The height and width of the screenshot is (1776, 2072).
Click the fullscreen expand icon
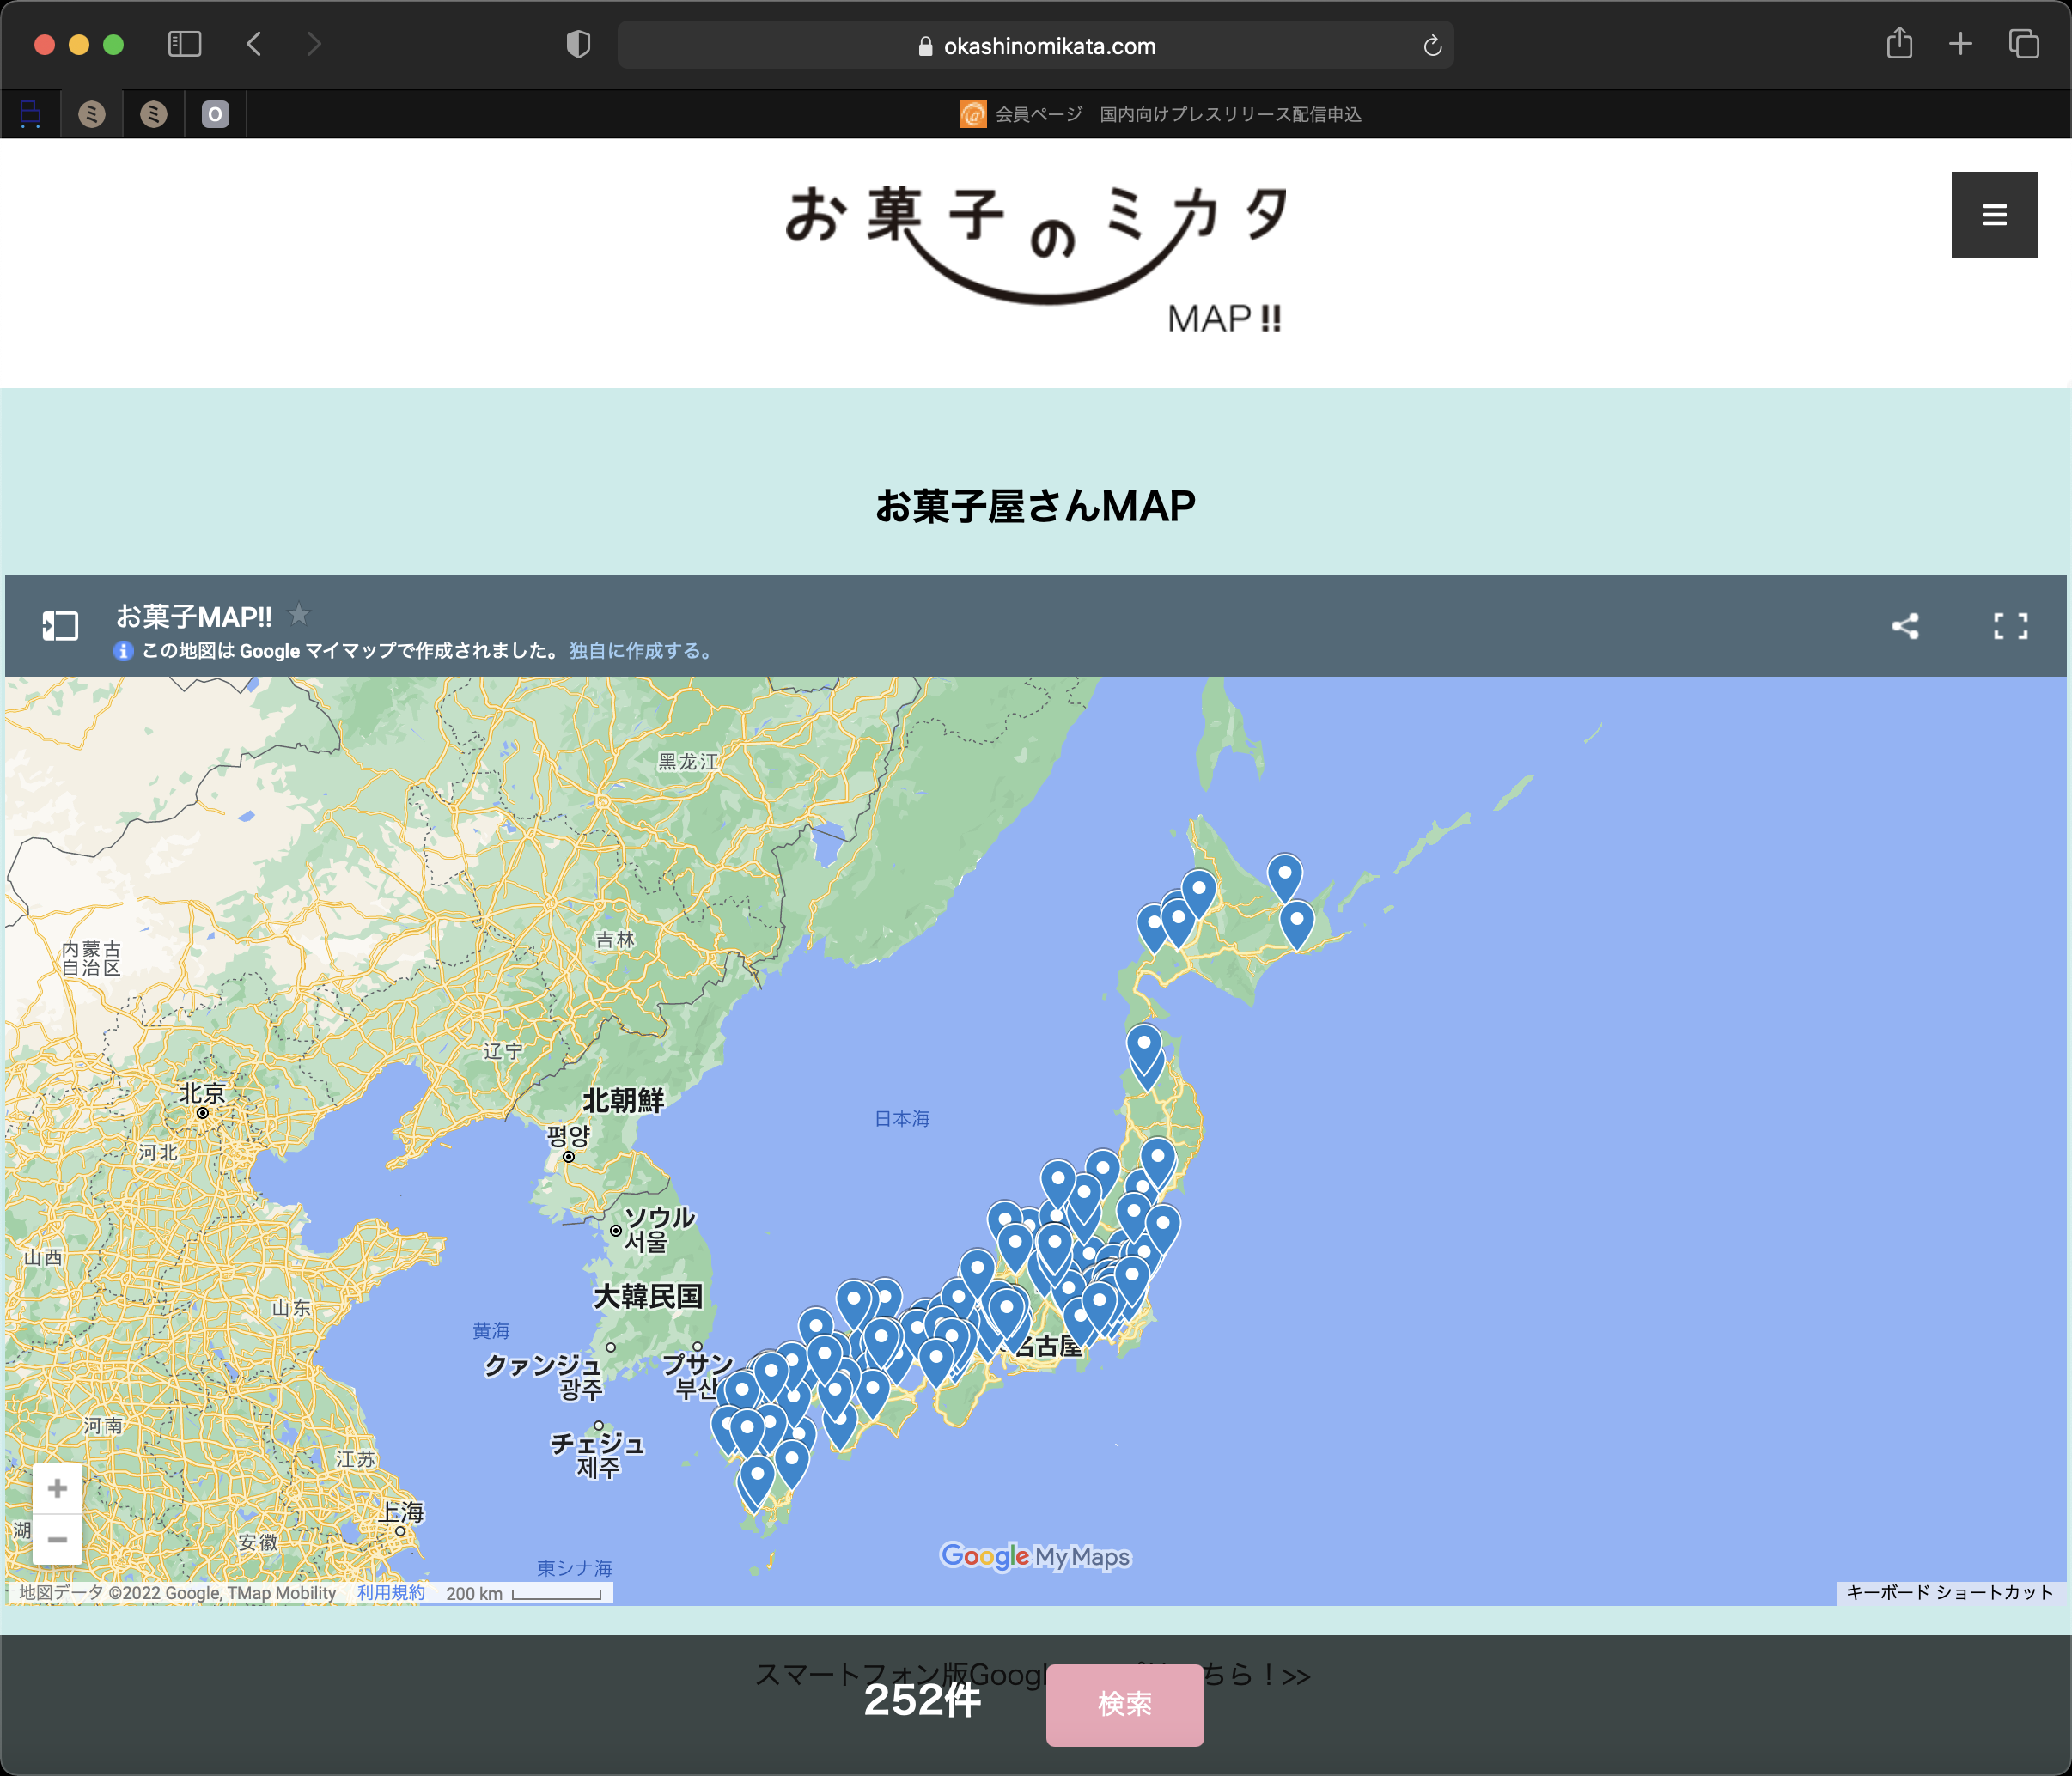click(2010, 625)
